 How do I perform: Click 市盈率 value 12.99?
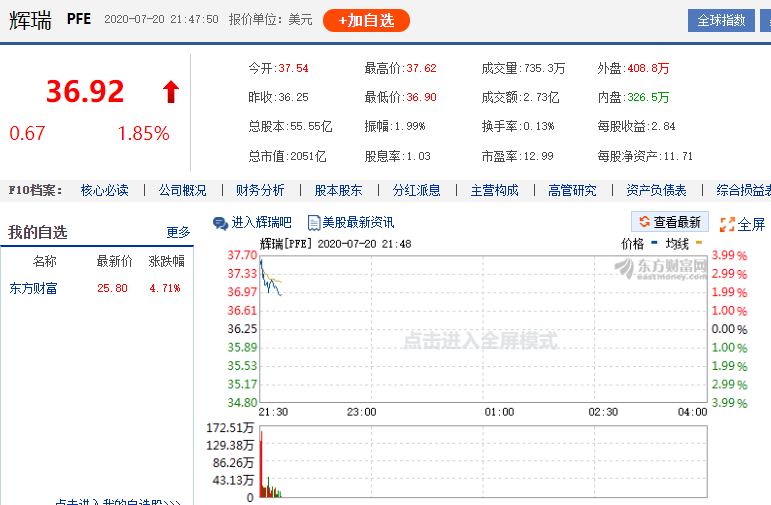539,156
